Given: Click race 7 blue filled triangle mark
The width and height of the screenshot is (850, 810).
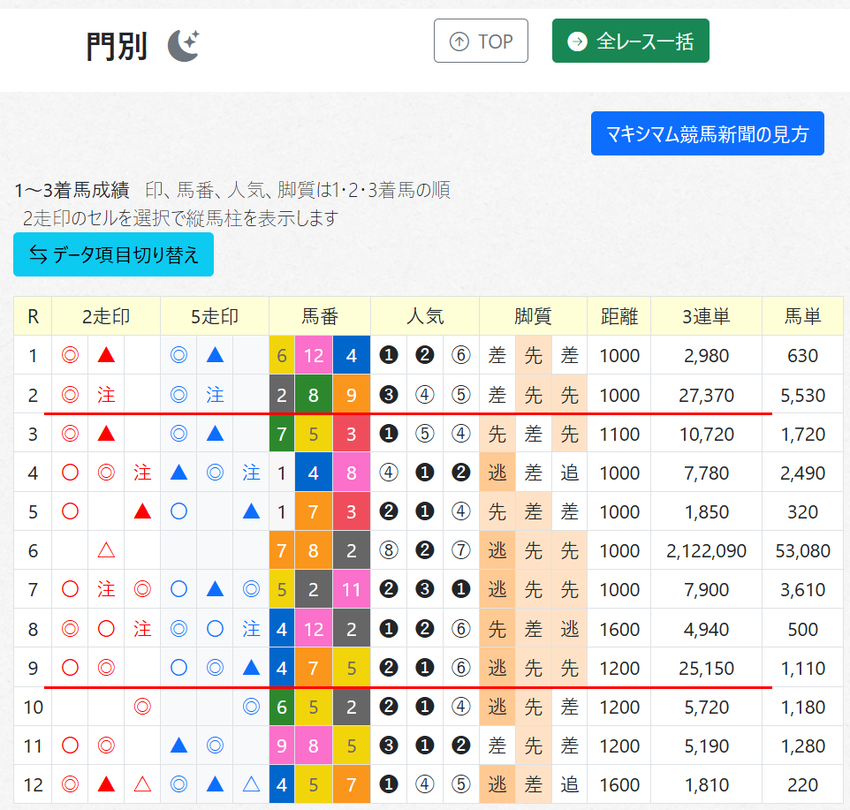Looking at the screenshot, I should (215, 589).
